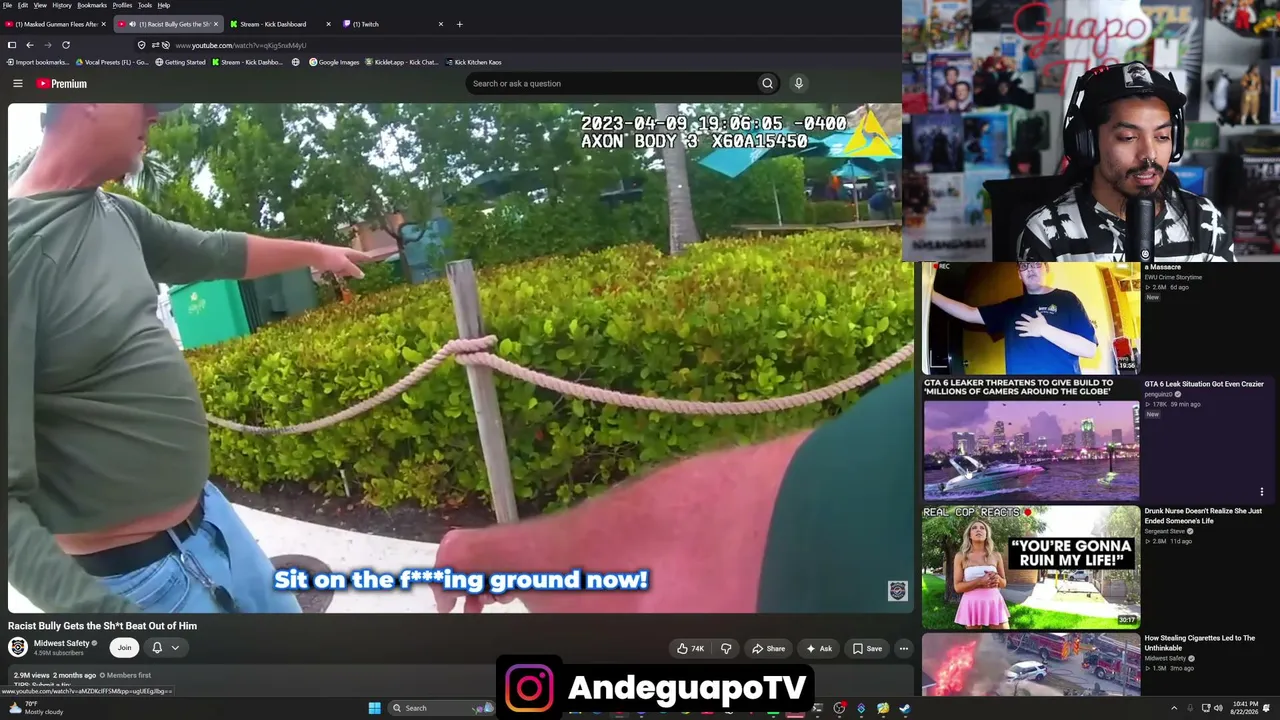Open more actions ellipsis under the video

(x=903, y=648)
